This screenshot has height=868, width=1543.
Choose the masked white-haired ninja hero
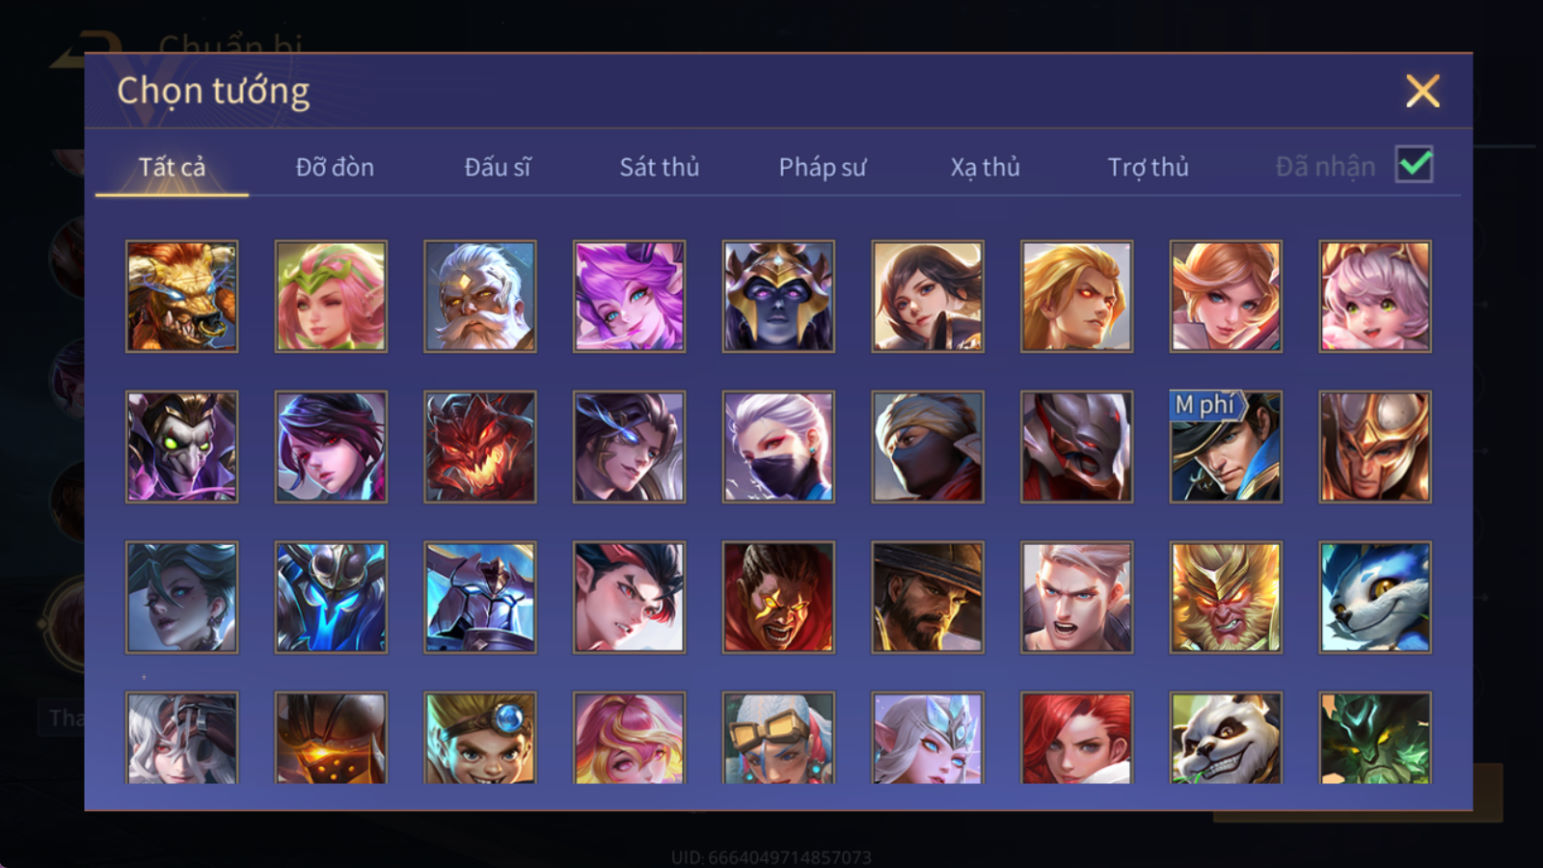(778, 446)
